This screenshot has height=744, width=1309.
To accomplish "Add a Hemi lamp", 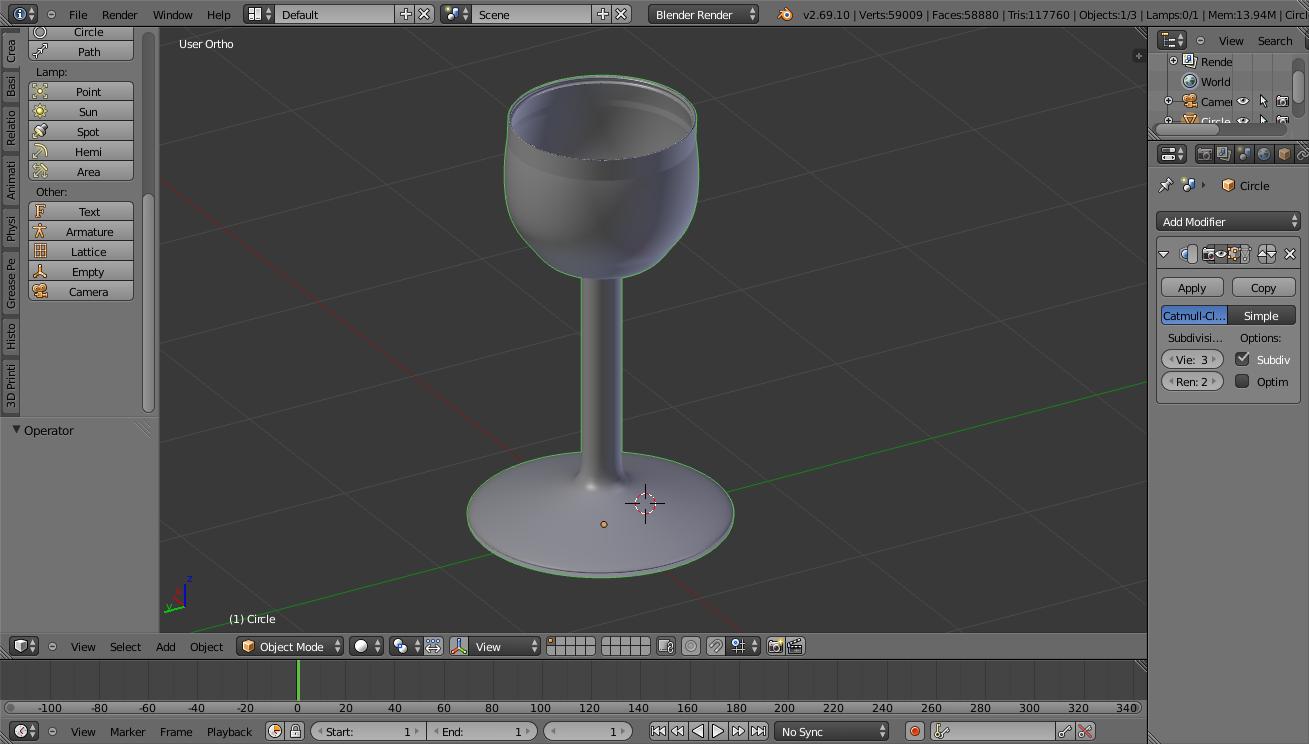I will click(x=81, y=152).
